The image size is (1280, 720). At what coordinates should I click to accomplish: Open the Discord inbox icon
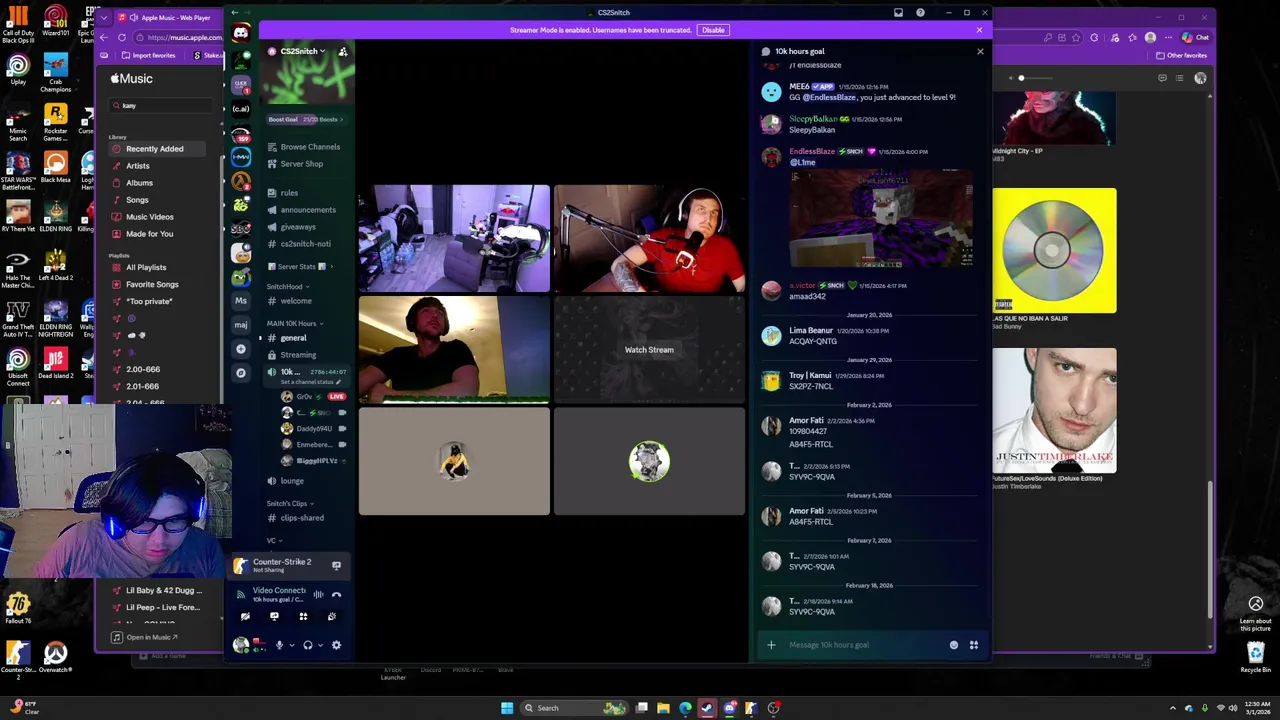[x=898, y=13]
